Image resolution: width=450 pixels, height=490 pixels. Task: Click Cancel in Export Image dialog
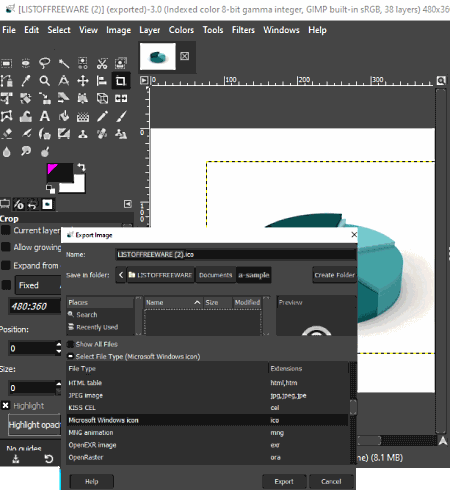[331, 481]
